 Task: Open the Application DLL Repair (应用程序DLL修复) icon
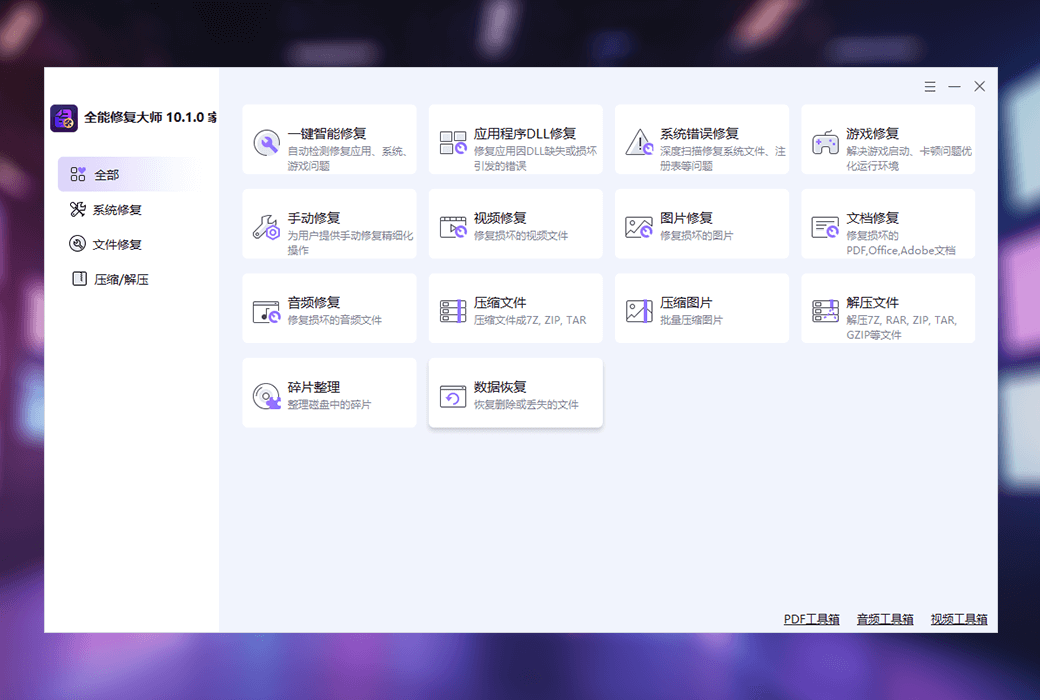click(x=453, y=142)
